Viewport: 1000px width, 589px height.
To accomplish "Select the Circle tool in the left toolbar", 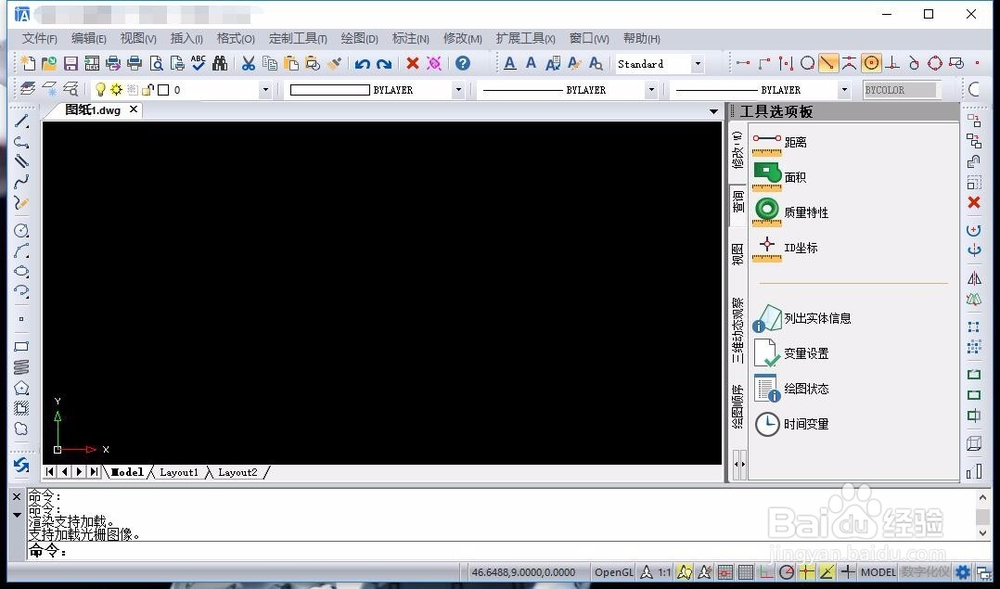I will pyautogui.click(x=21, y=230).
